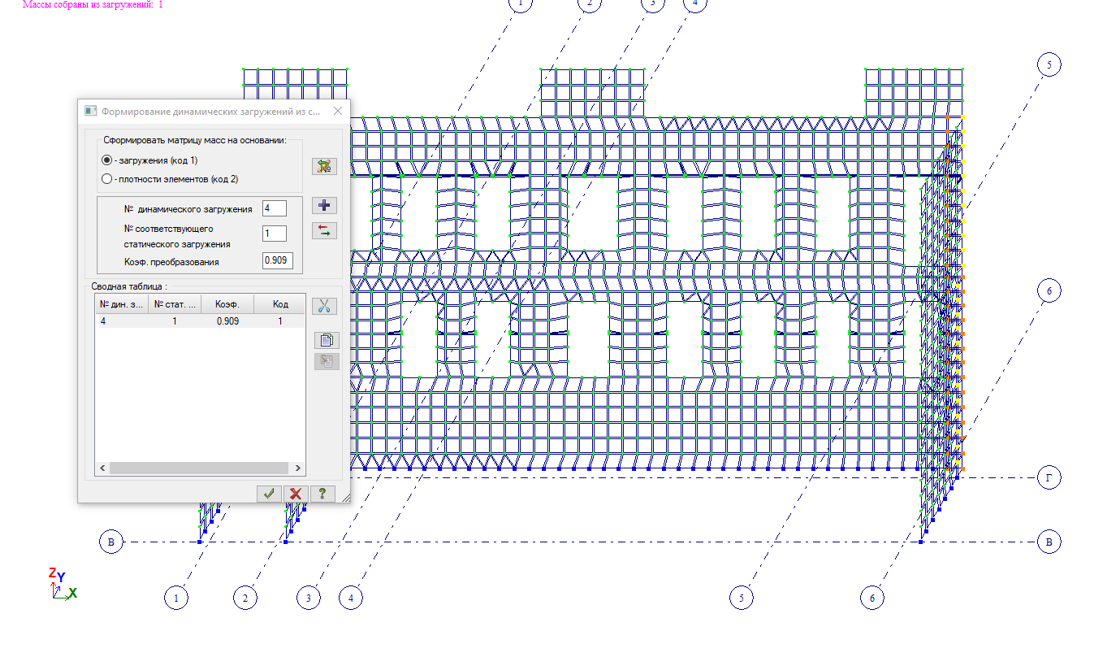Click the Код column header
This screenshot has height=652, width=1100.
280,304
